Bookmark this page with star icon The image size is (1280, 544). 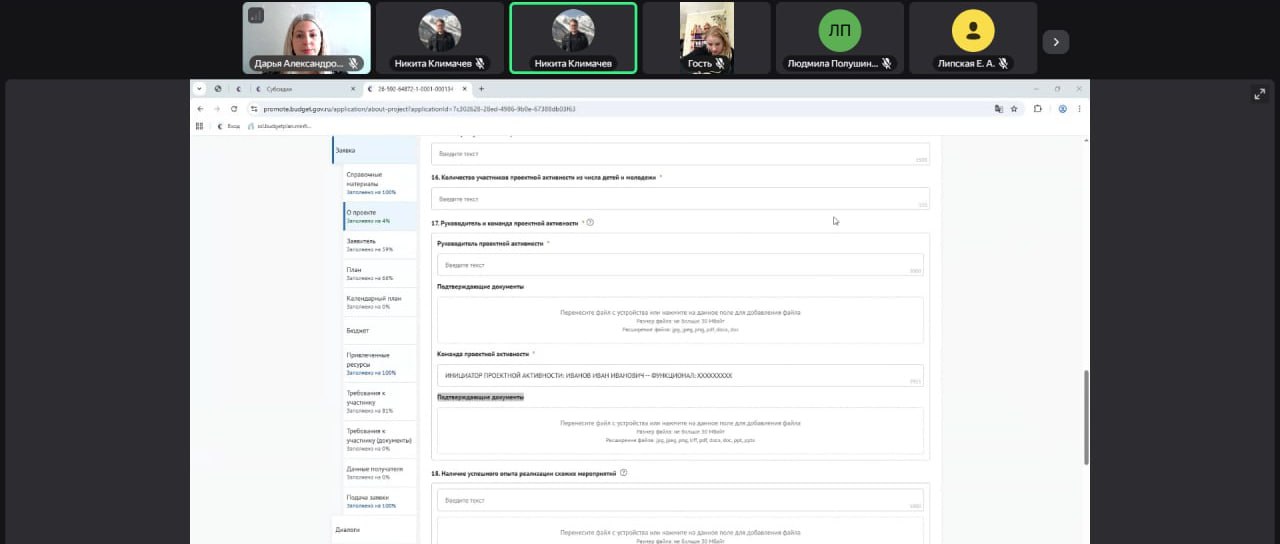pyautogui.click(x=1014, y=108)
